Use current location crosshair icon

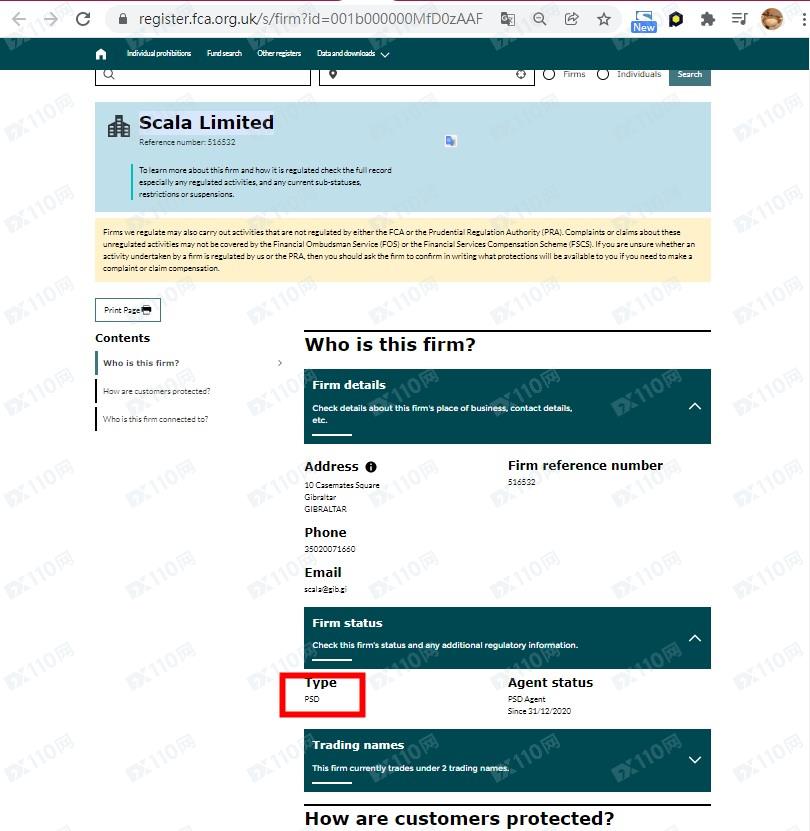coord(521,74)
